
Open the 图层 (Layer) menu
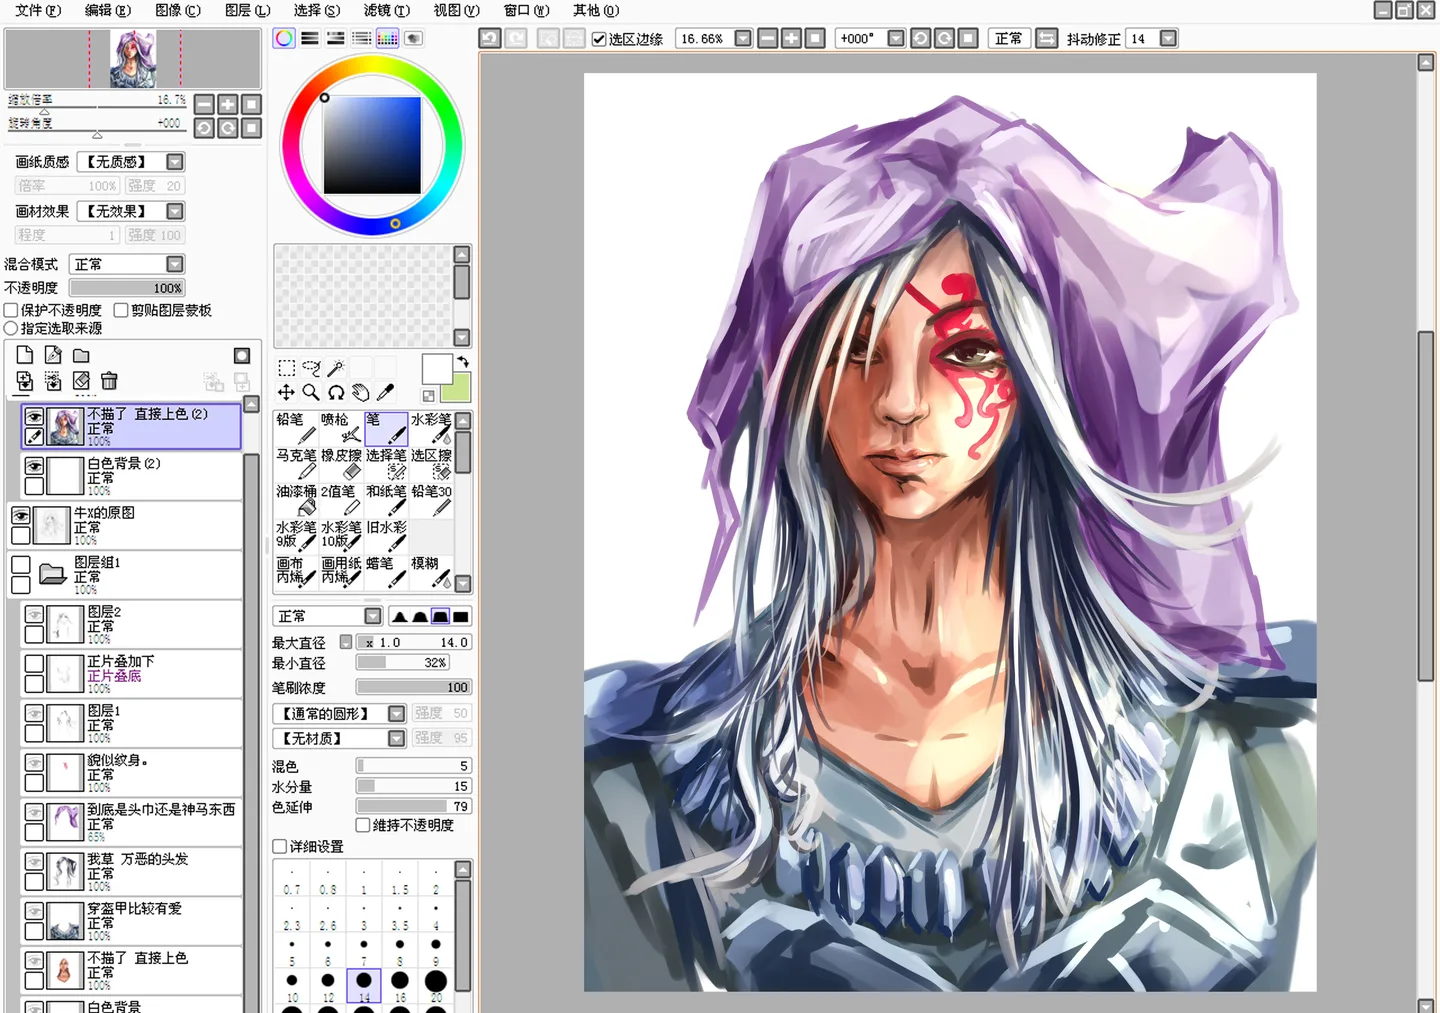coord(247,10)
